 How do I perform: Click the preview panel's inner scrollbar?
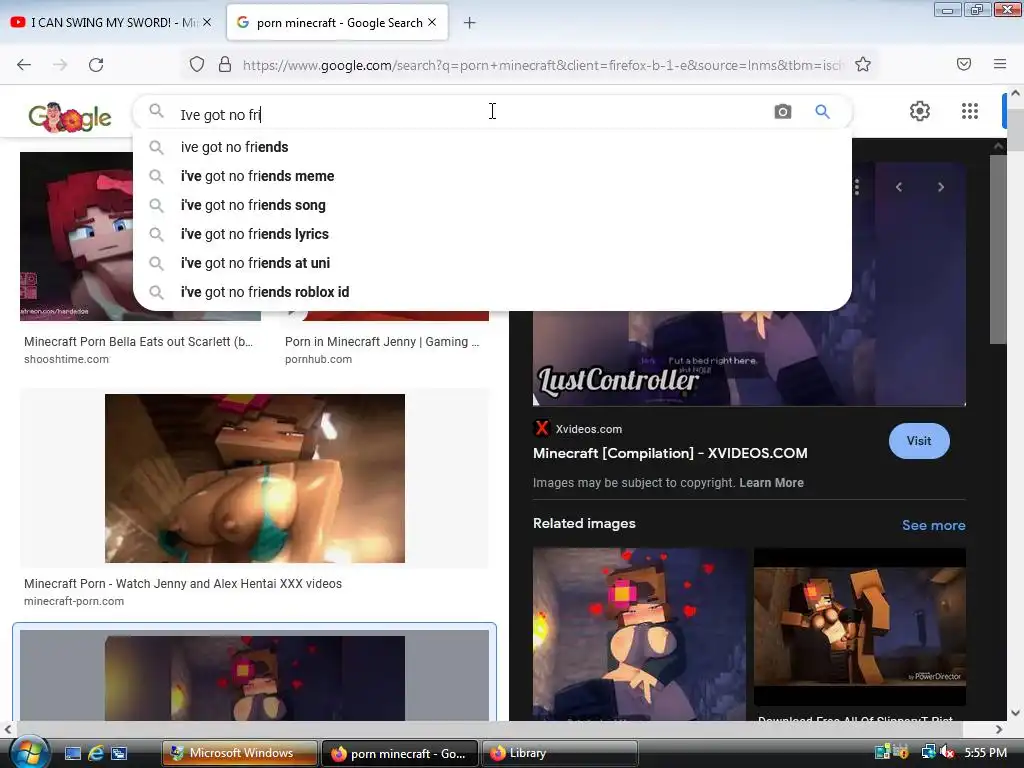click(x=997, y=248)
